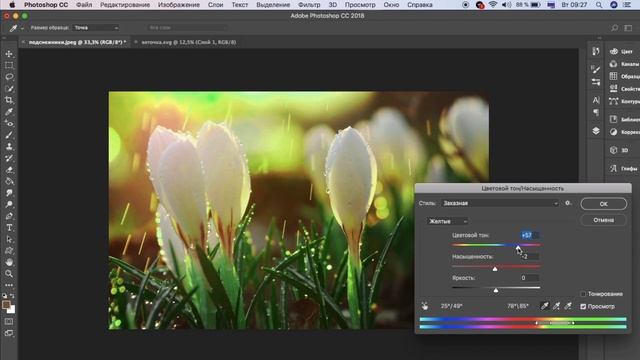Swap foreground and background colors
Viewport: 640px width, 360px height.
click(x=13, y=296)
